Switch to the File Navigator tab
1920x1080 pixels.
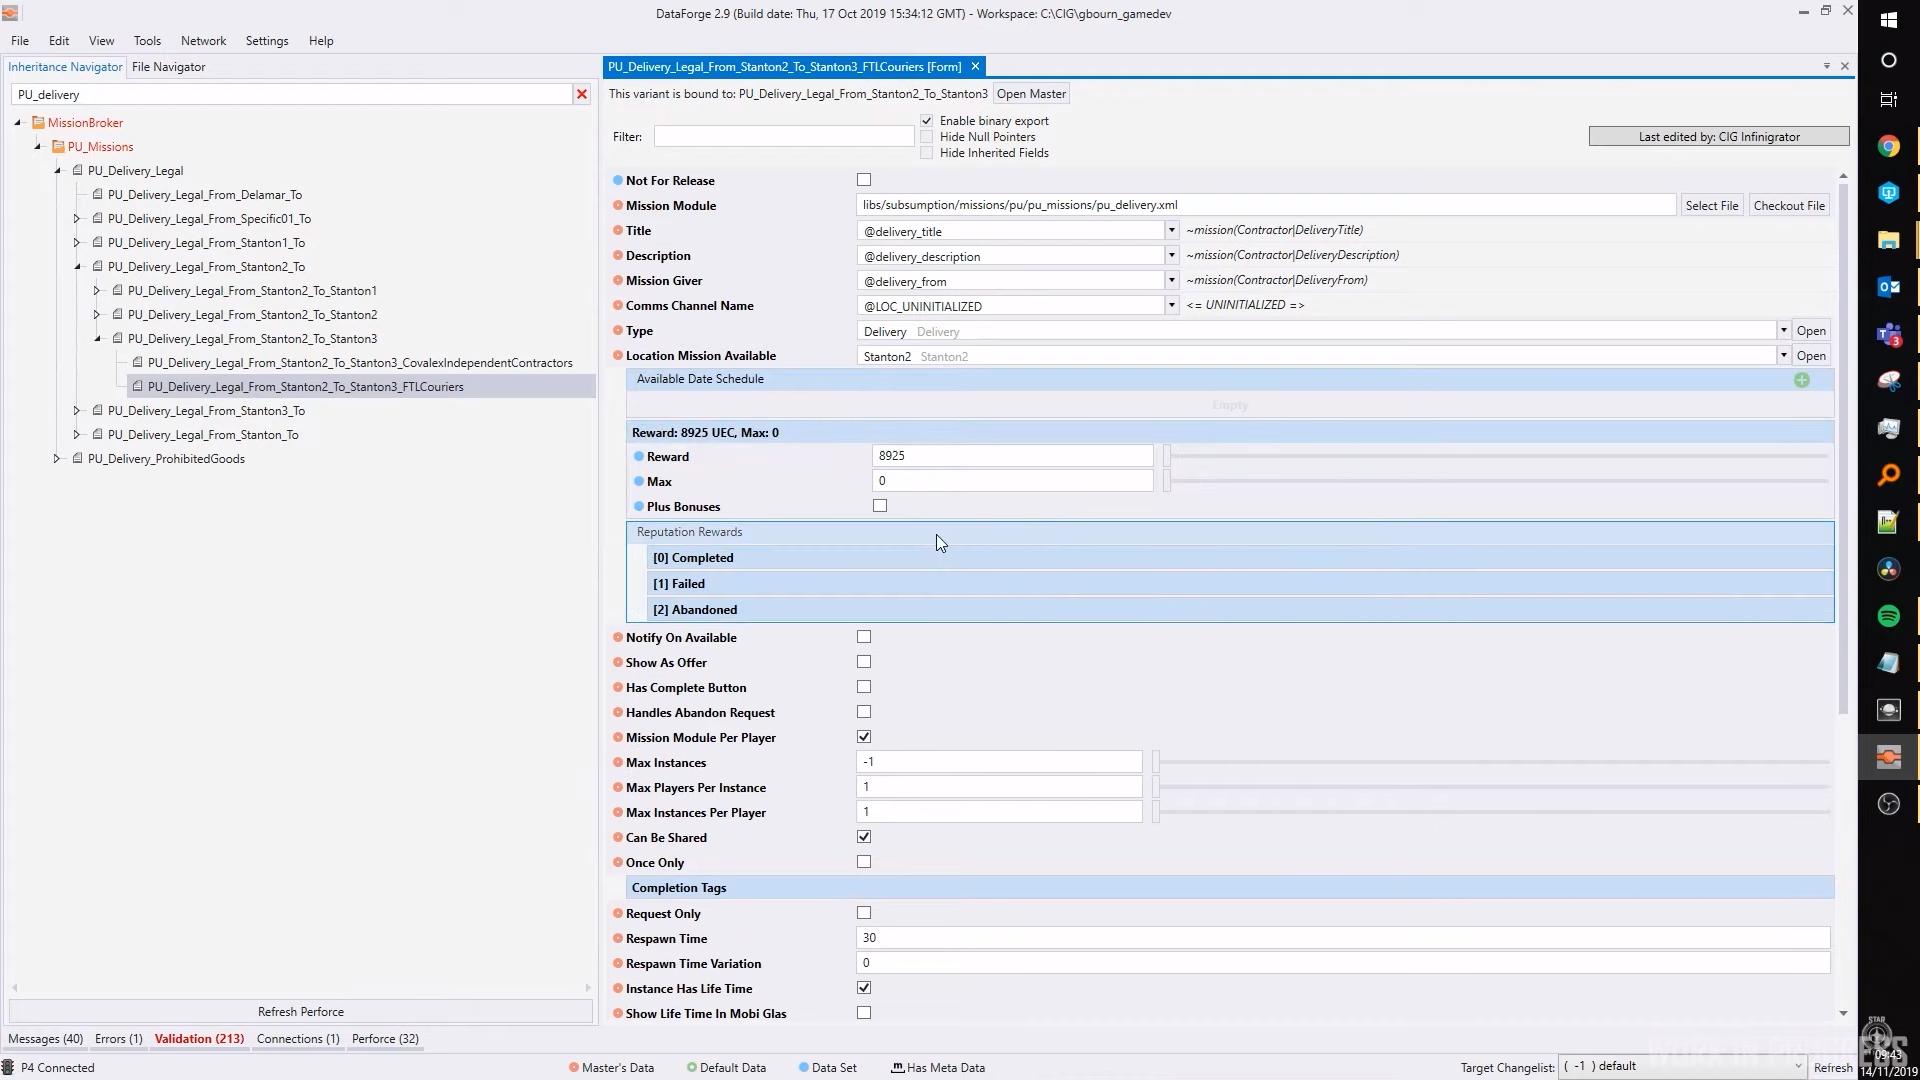pyautogui.click(x=168, y=67)
